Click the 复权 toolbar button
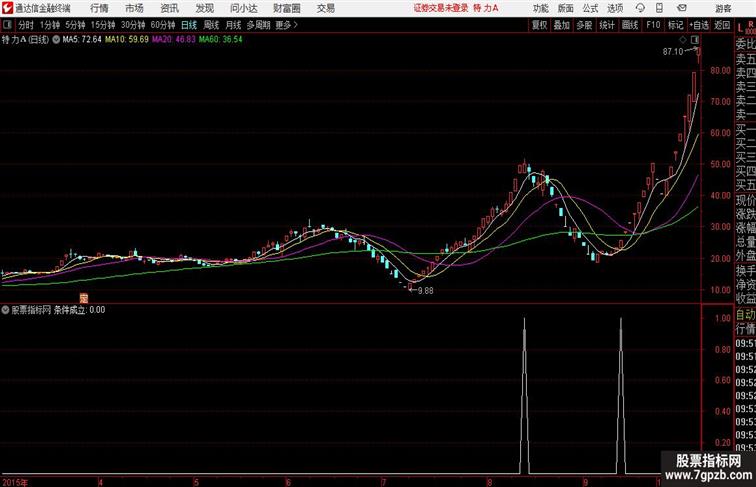756x487 pixels. pyautogui.click(x=540, y=25)
